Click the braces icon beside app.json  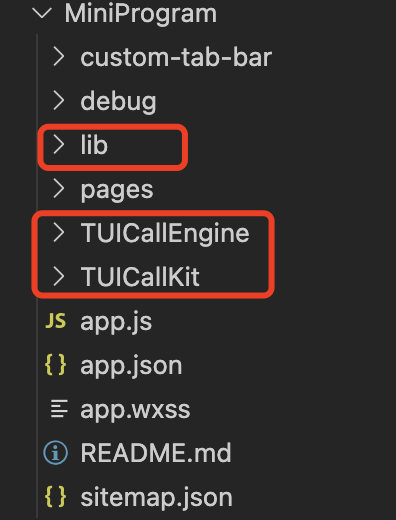pos(55,365)
